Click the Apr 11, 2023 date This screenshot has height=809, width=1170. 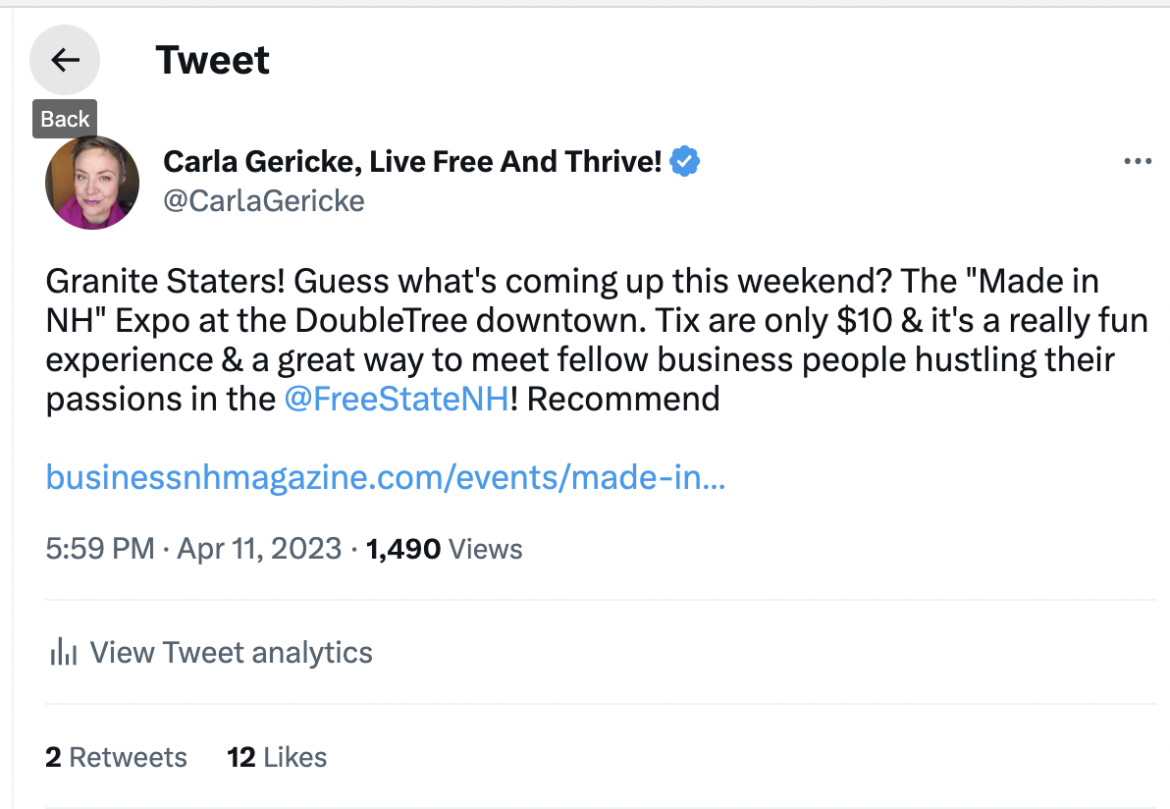tap(259, 549)
